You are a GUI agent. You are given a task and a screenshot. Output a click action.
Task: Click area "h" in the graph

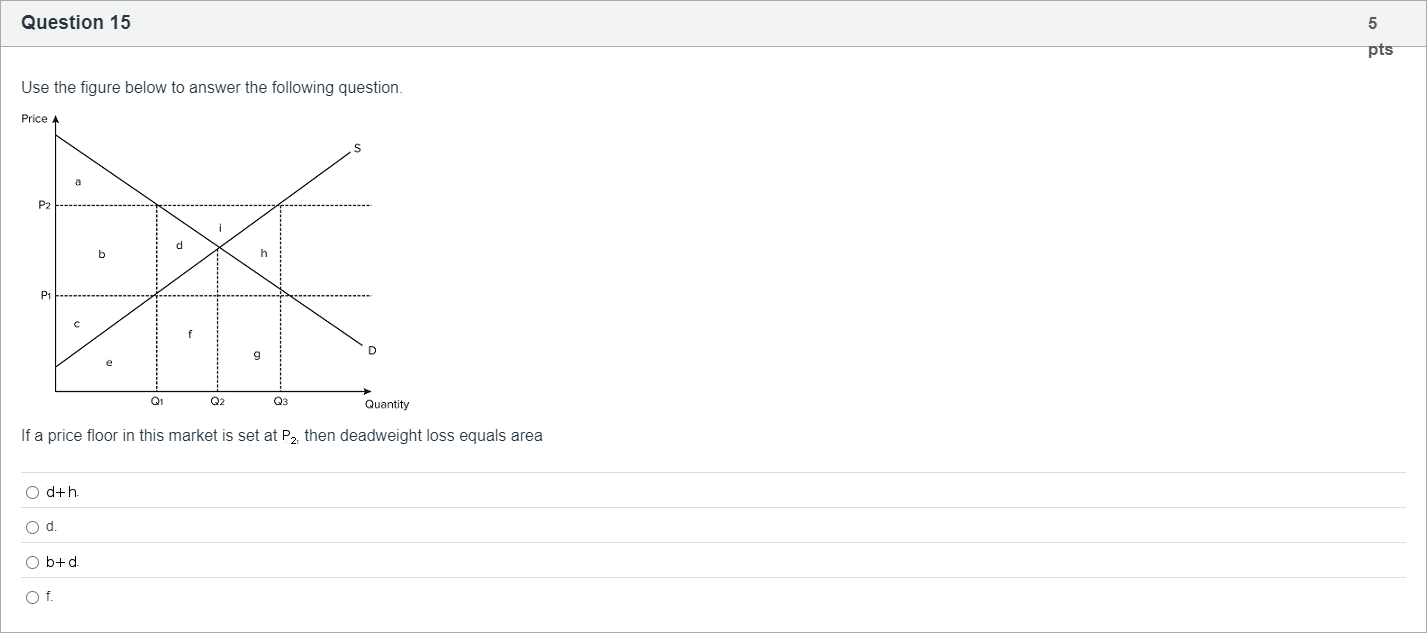pyautogui.click(x=263, y=253)
